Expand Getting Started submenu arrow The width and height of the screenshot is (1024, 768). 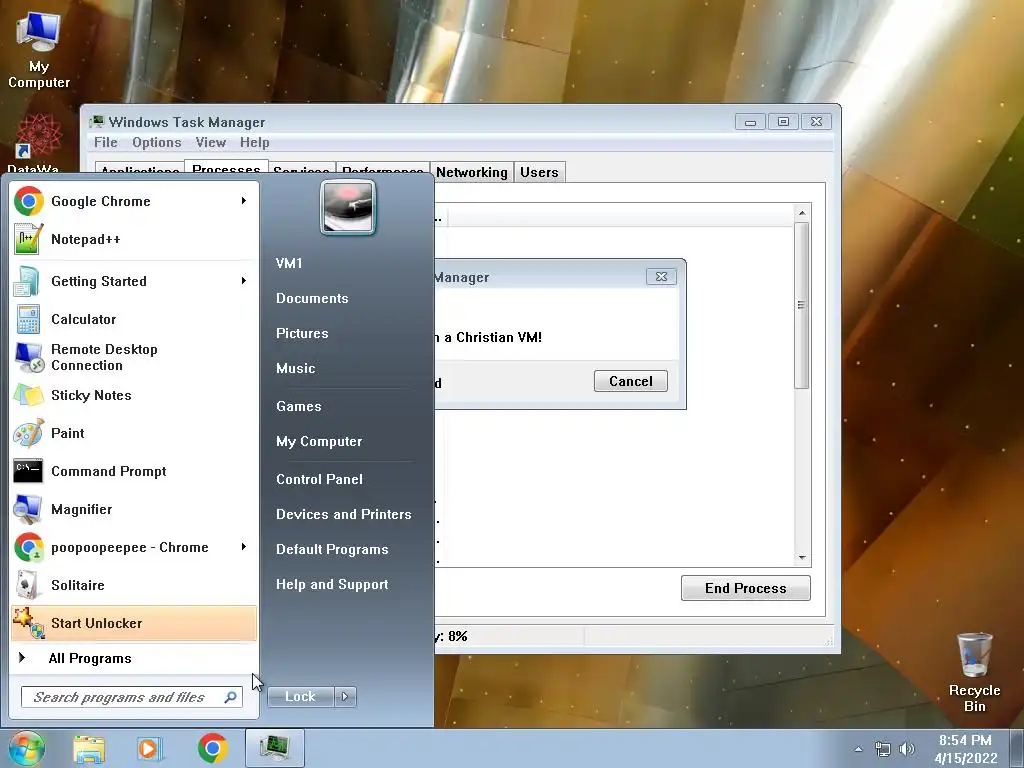[244, 281]
